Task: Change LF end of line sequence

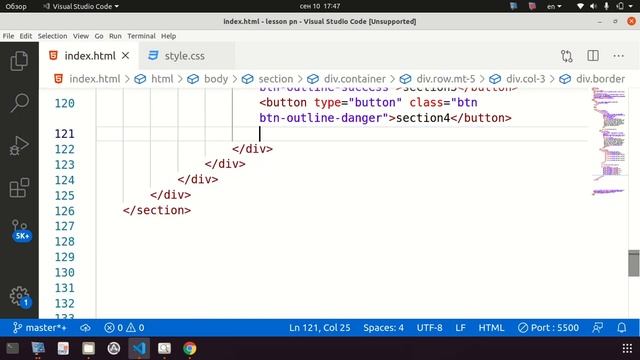Action: 460,328
